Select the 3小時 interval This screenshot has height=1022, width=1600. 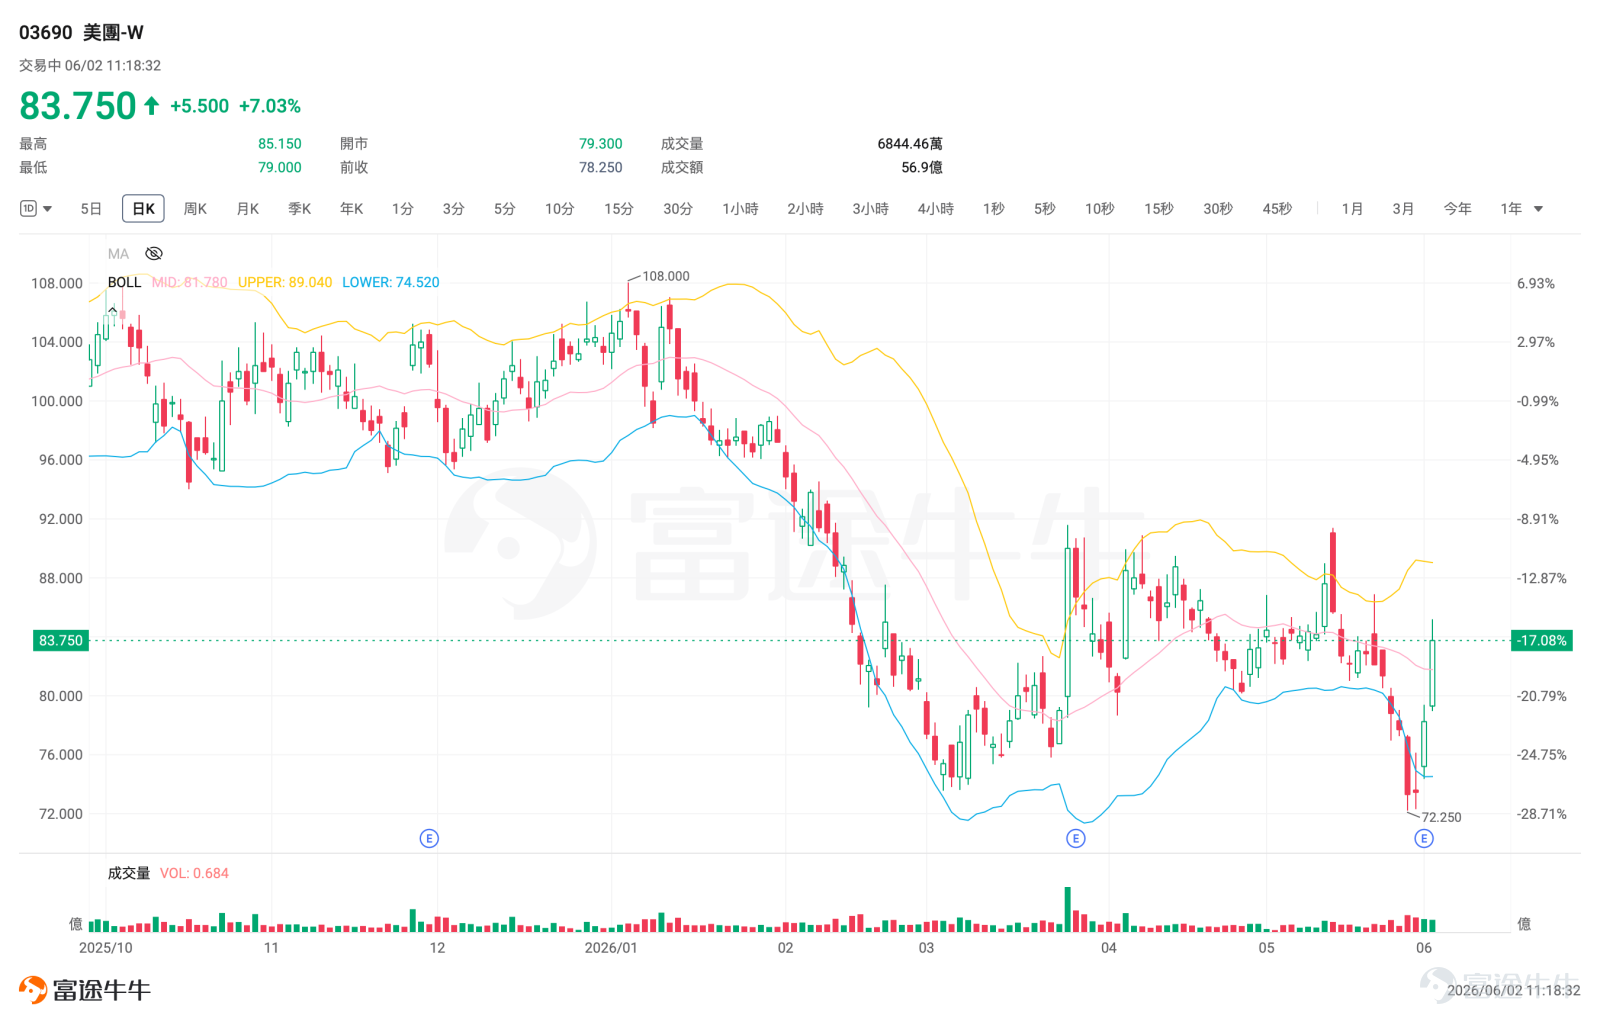[x=870, y=209]
